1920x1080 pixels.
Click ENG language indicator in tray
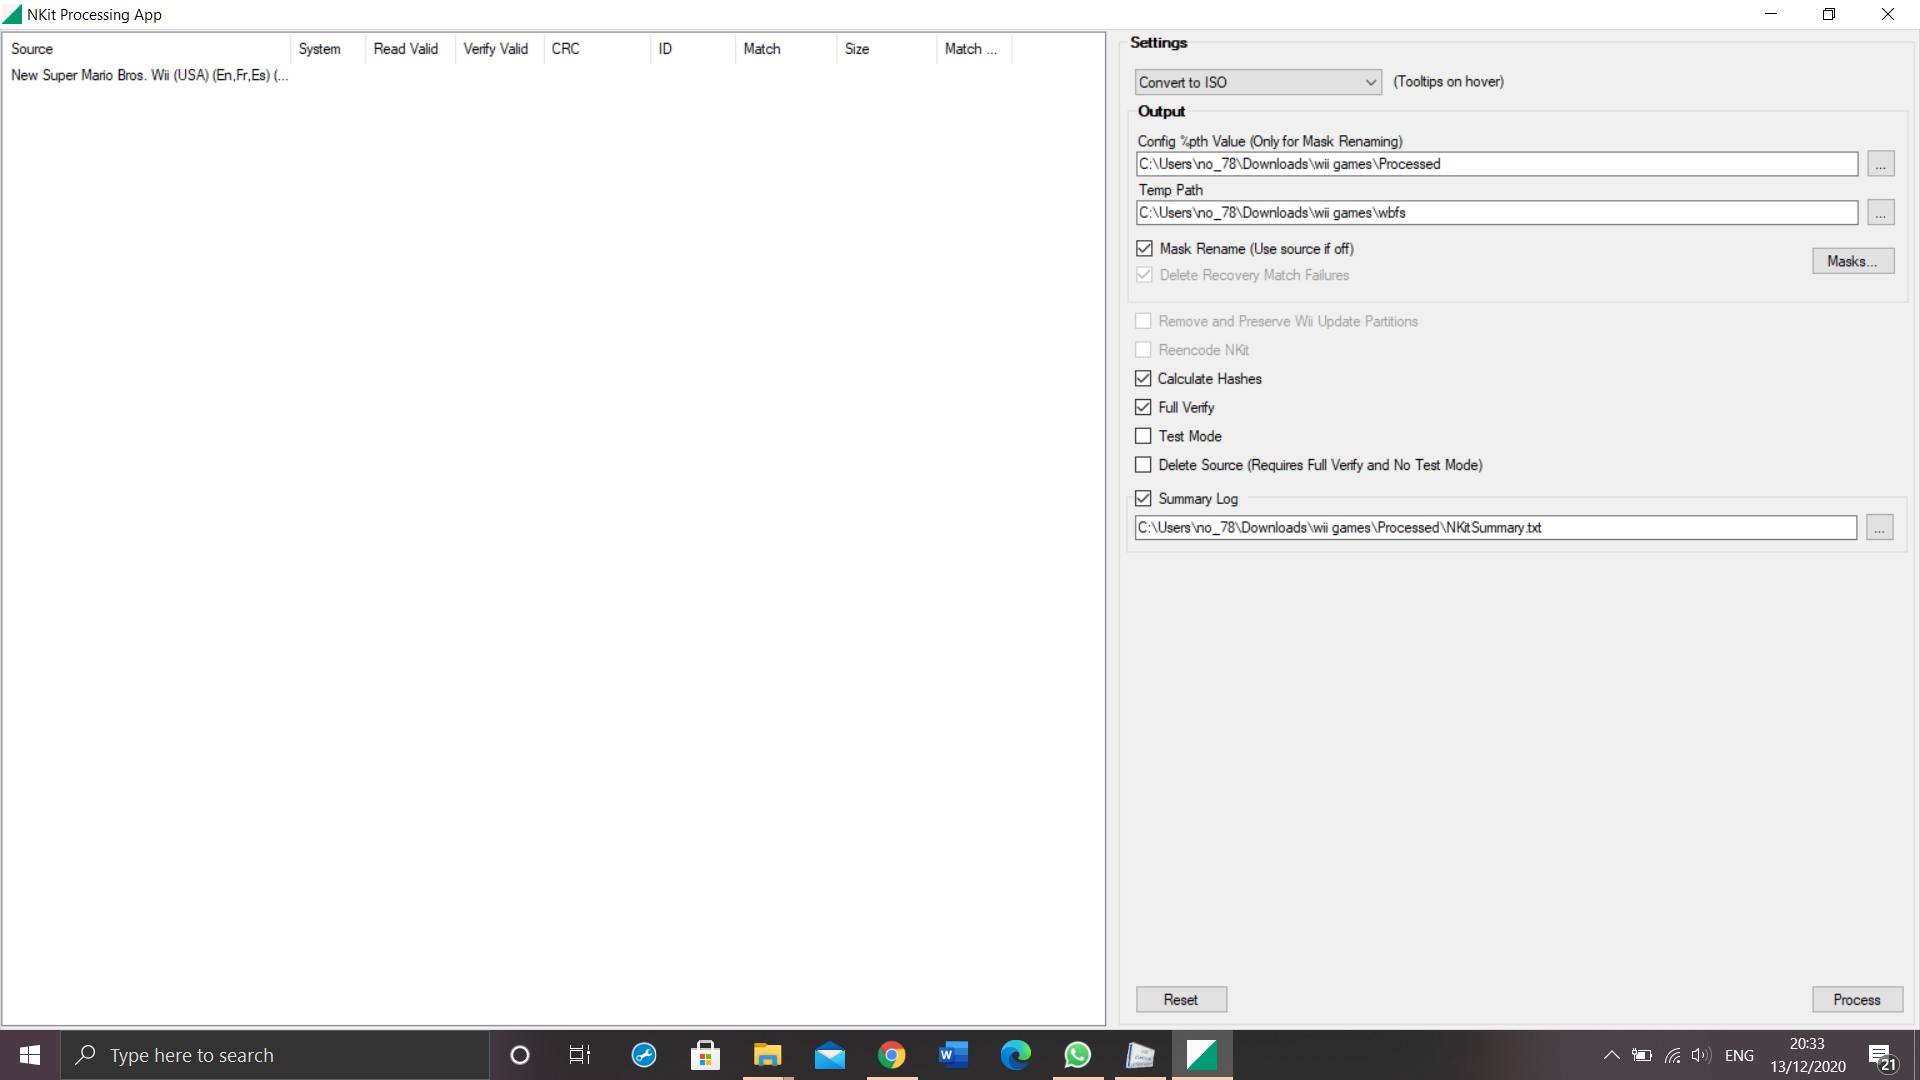click(x=1739, y=1056)
